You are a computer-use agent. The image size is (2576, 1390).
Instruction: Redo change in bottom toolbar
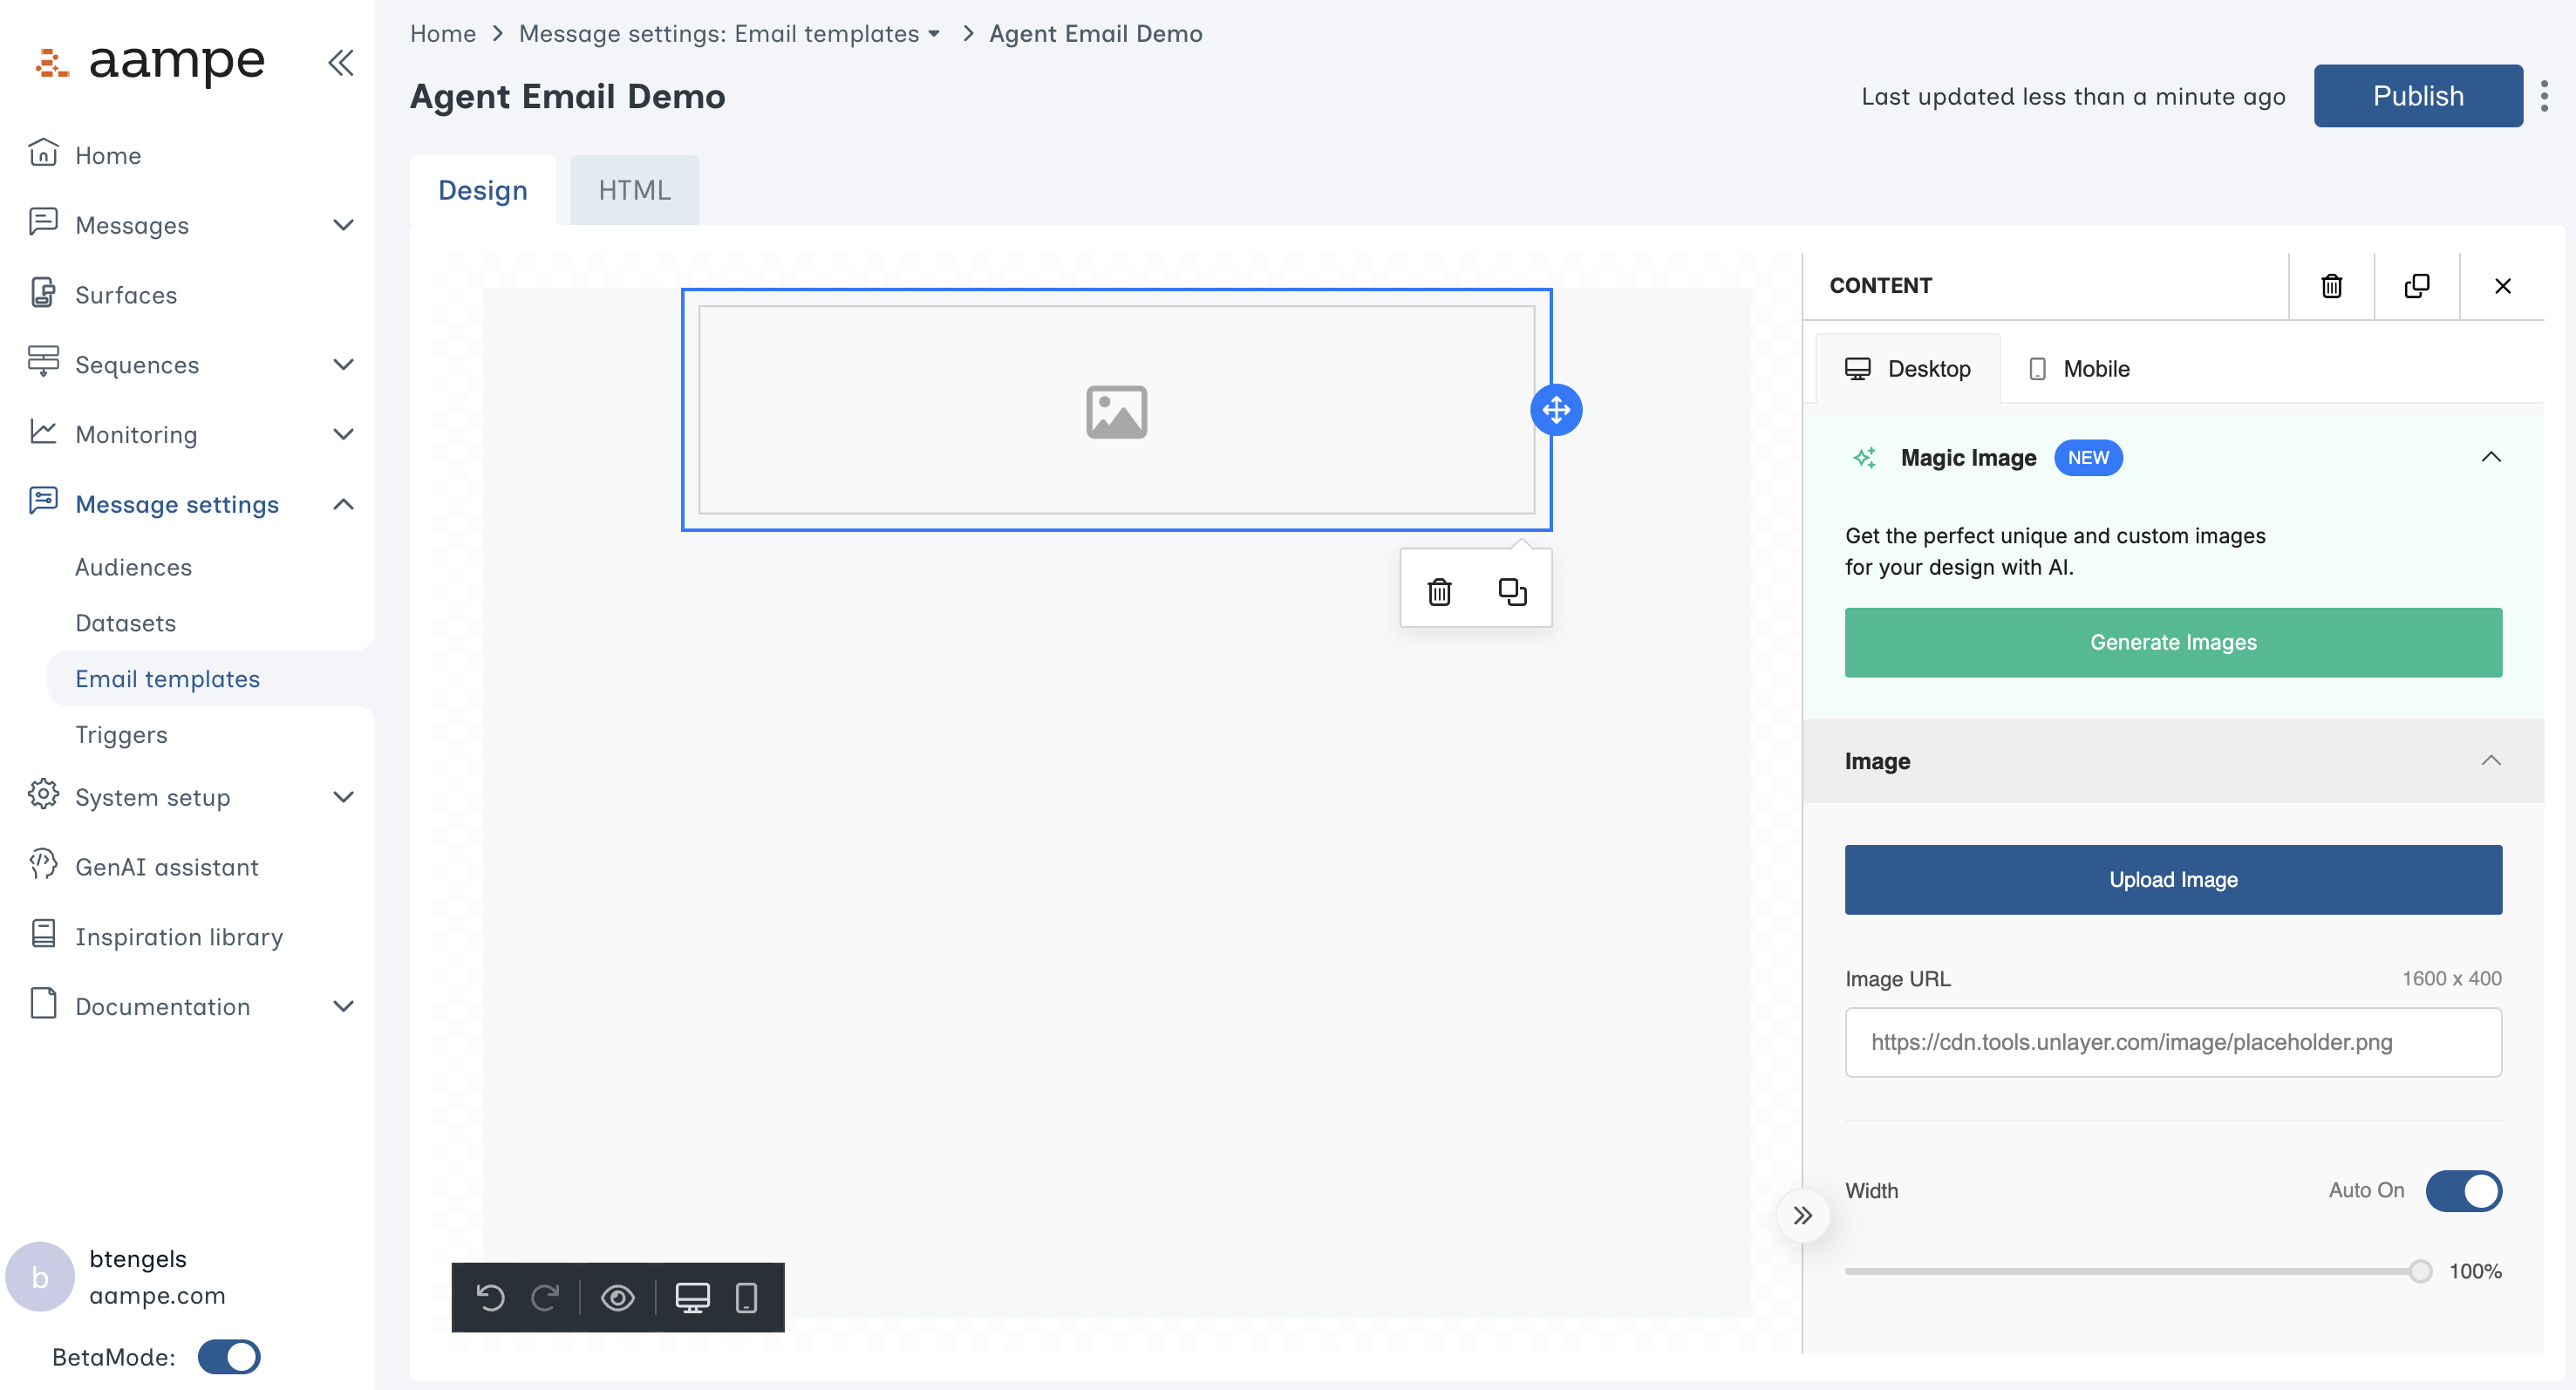544,1298
